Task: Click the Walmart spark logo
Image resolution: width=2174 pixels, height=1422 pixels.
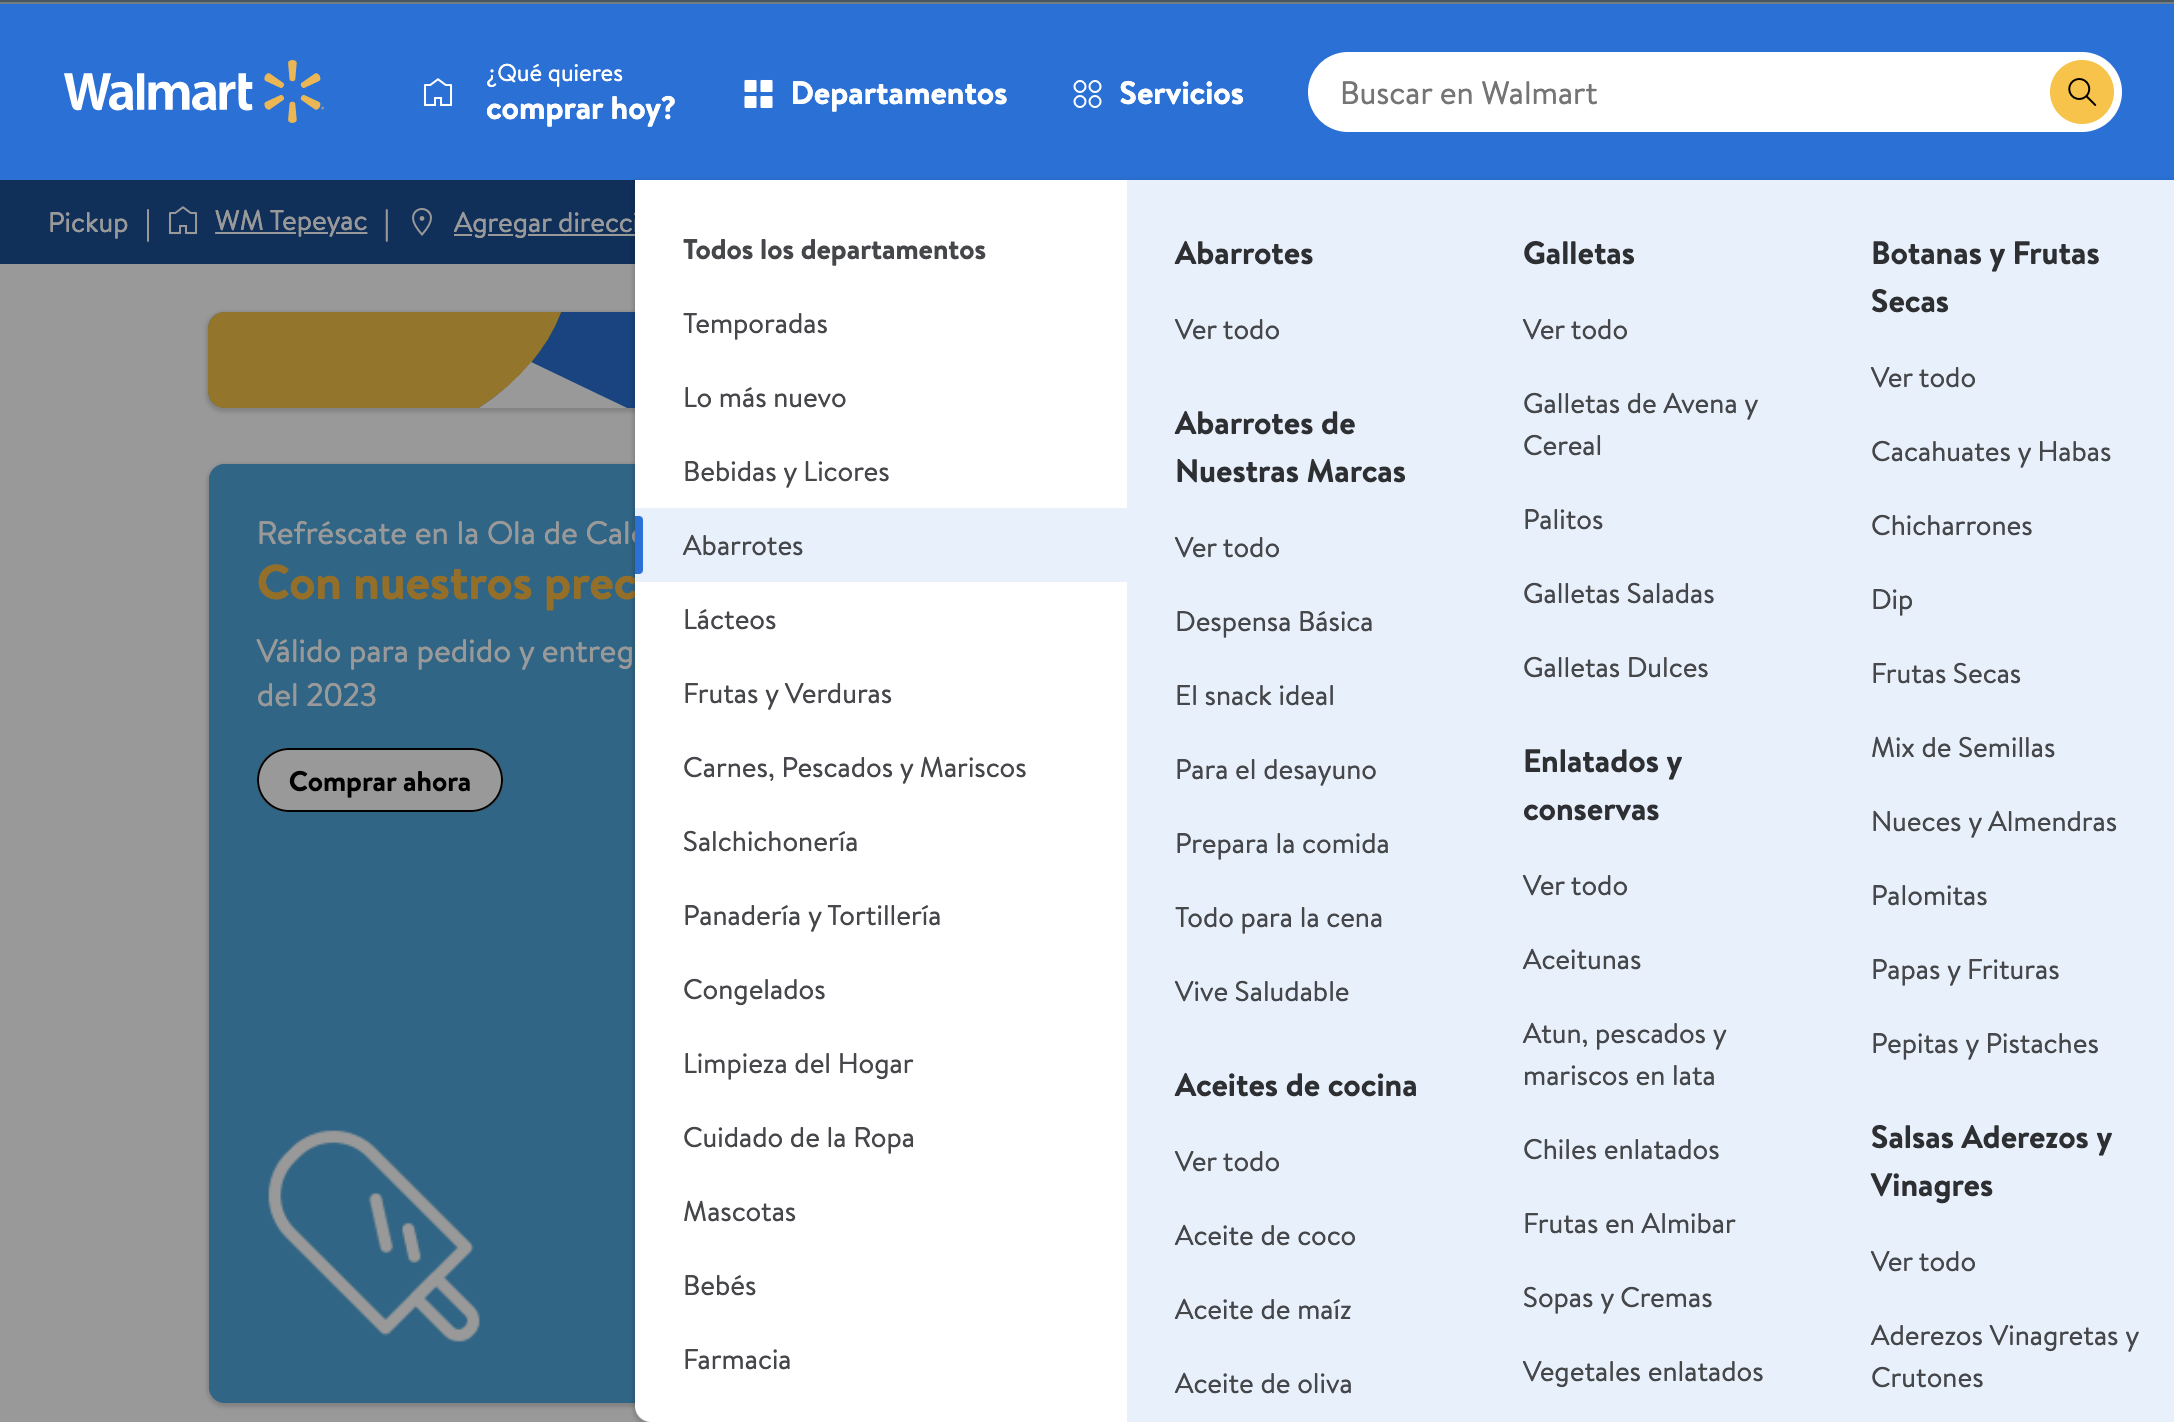Action: pos(292,91)
